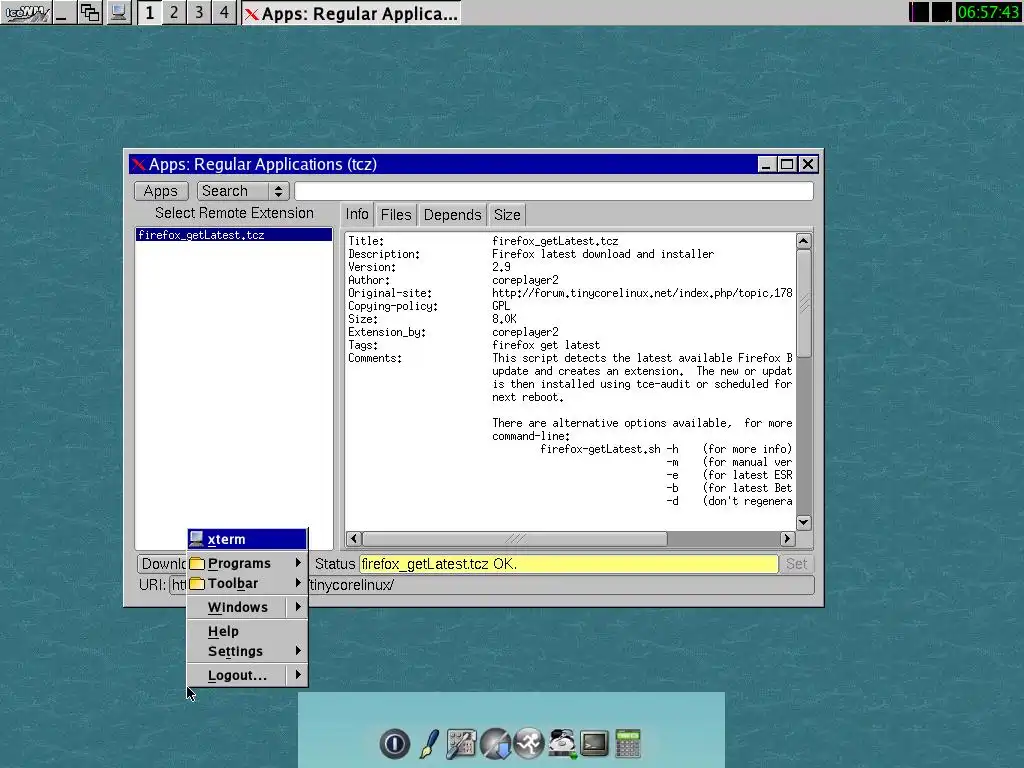Switch to the Files tab
This screenshot has height=768, width=1024.
(396, 215)
